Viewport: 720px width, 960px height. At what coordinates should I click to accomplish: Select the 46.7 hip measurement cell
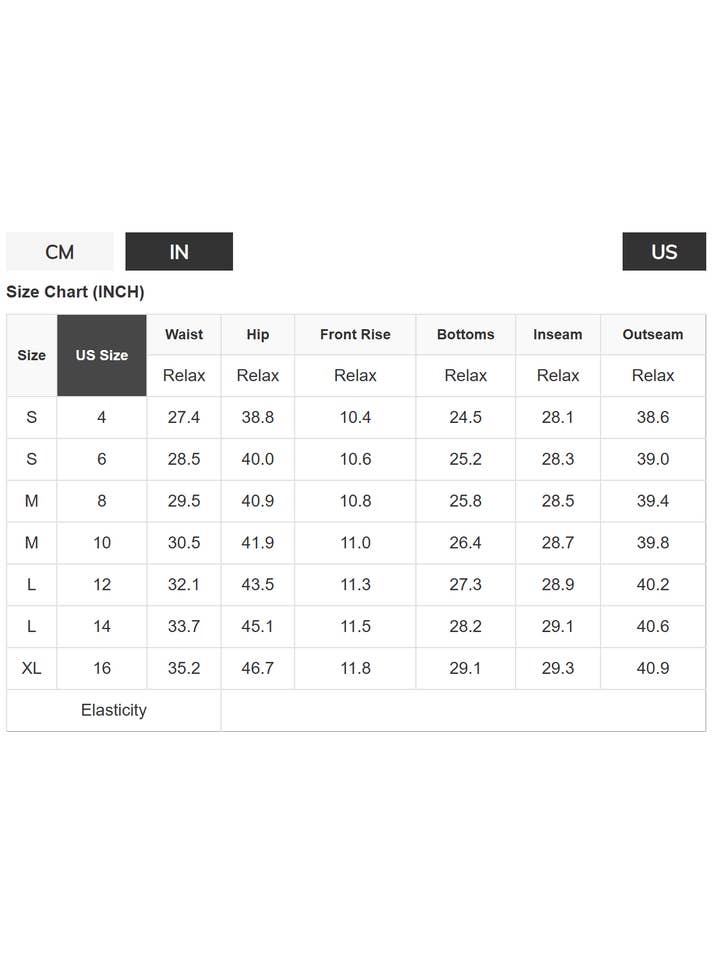(258, 668)
